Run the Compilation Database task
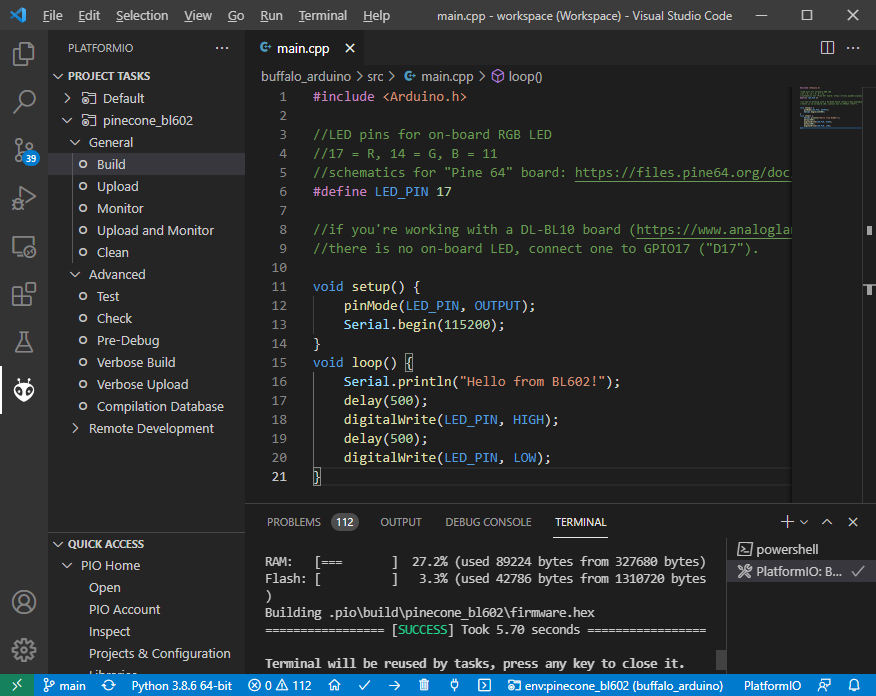Image resolution: width=876 pixels, height=696 pixels. [146, 407]
